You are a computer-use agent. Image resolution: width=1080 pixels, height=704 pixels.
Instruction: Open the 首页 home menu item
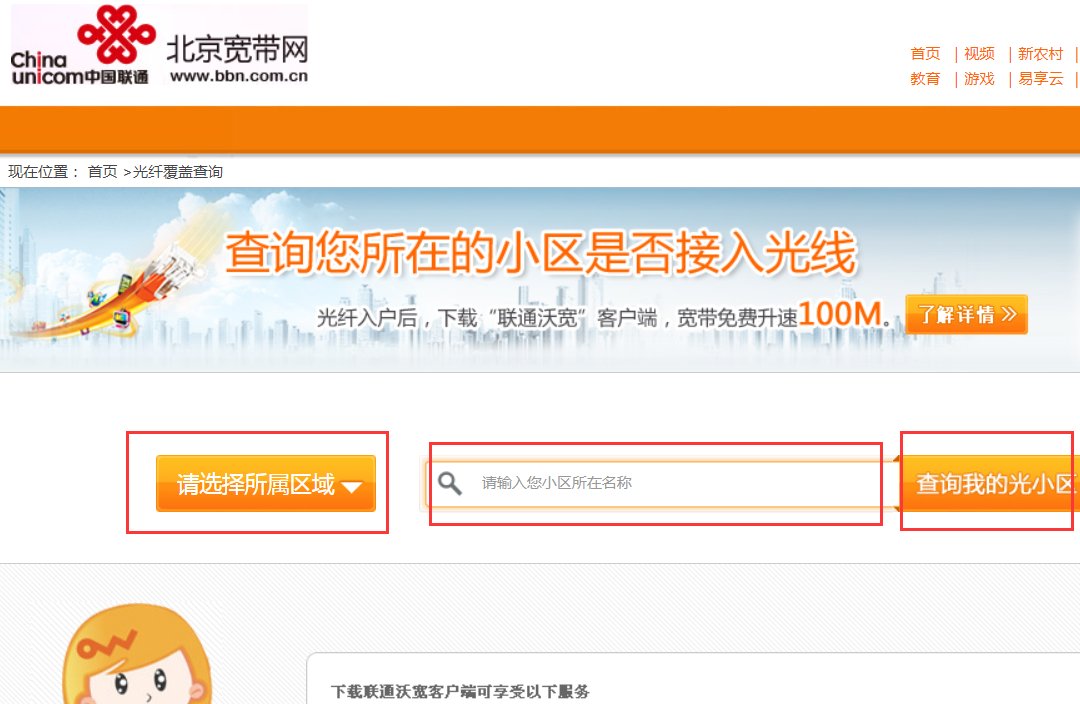click(924, 53)
